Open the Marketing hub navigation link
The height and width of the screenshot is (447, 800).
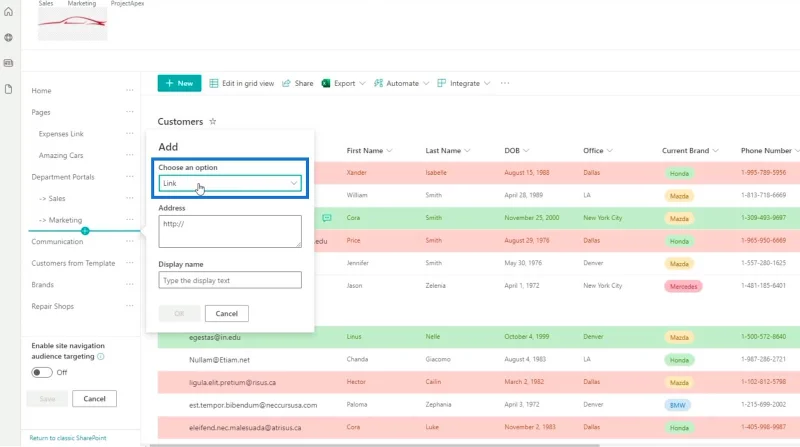click(82, 3)
